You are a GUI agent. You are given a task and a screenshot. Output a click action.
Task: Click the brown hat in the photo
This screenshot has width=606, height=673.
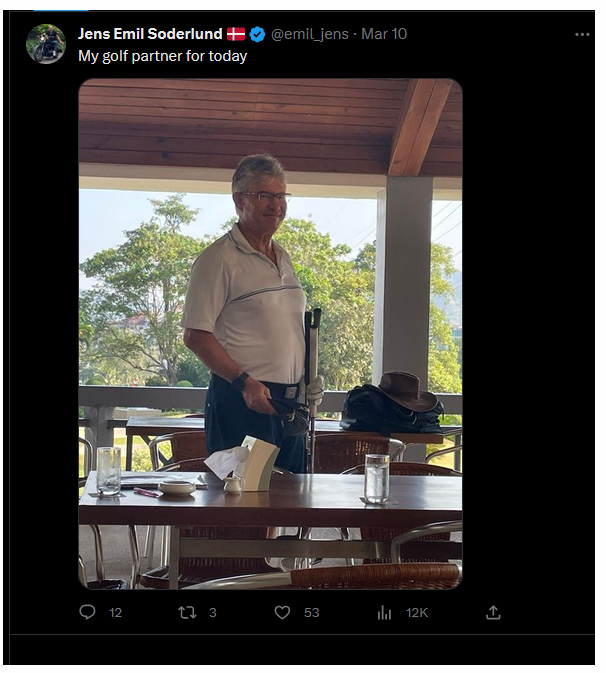tap(408, 390)
